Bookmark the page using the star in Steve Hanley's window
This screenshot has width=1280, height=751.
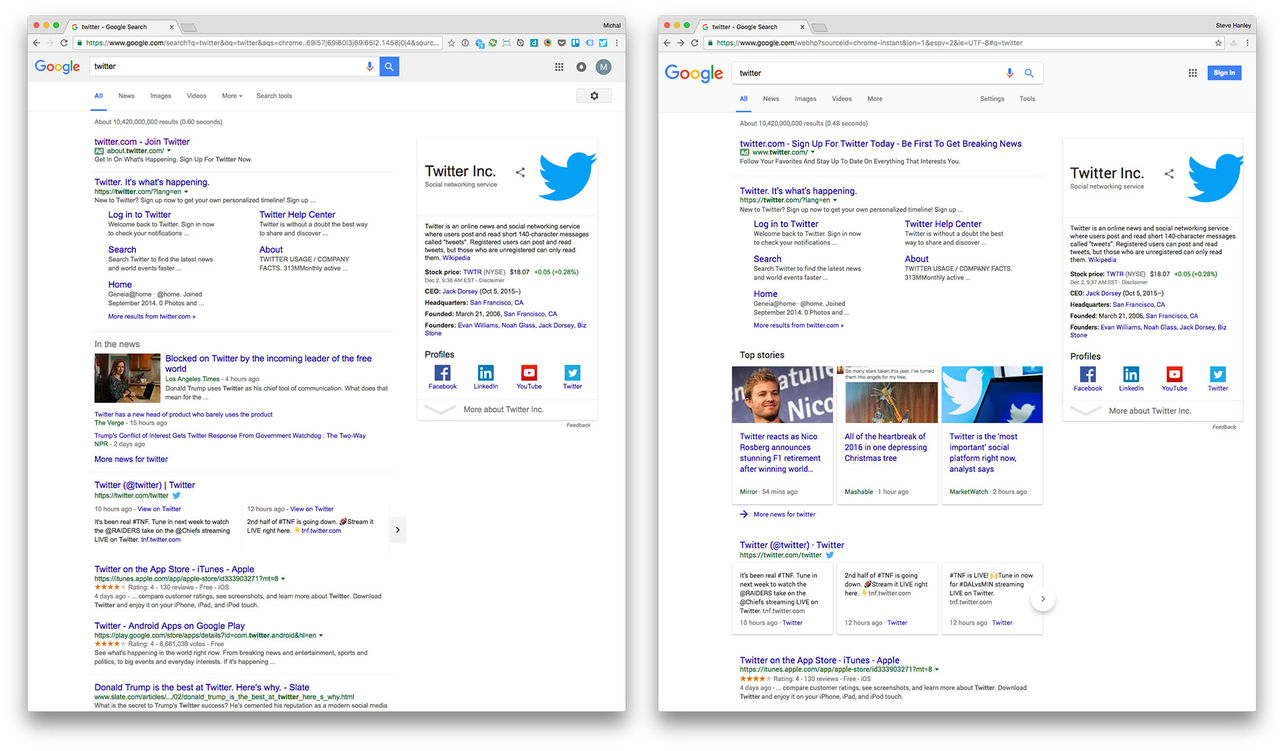point(1218,43)
